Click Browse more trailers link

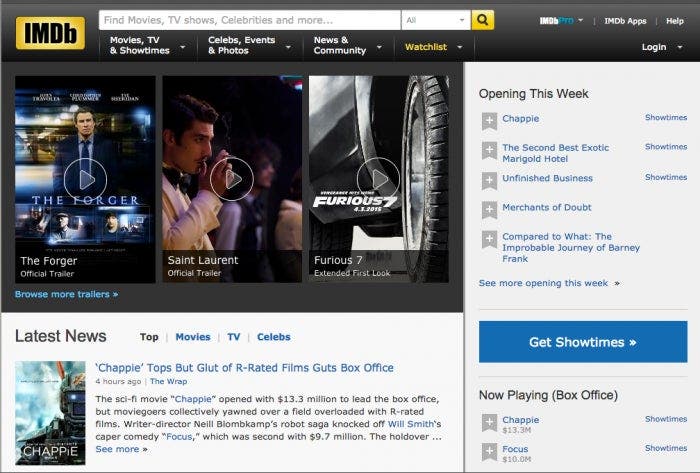click(x=67, y=294)
